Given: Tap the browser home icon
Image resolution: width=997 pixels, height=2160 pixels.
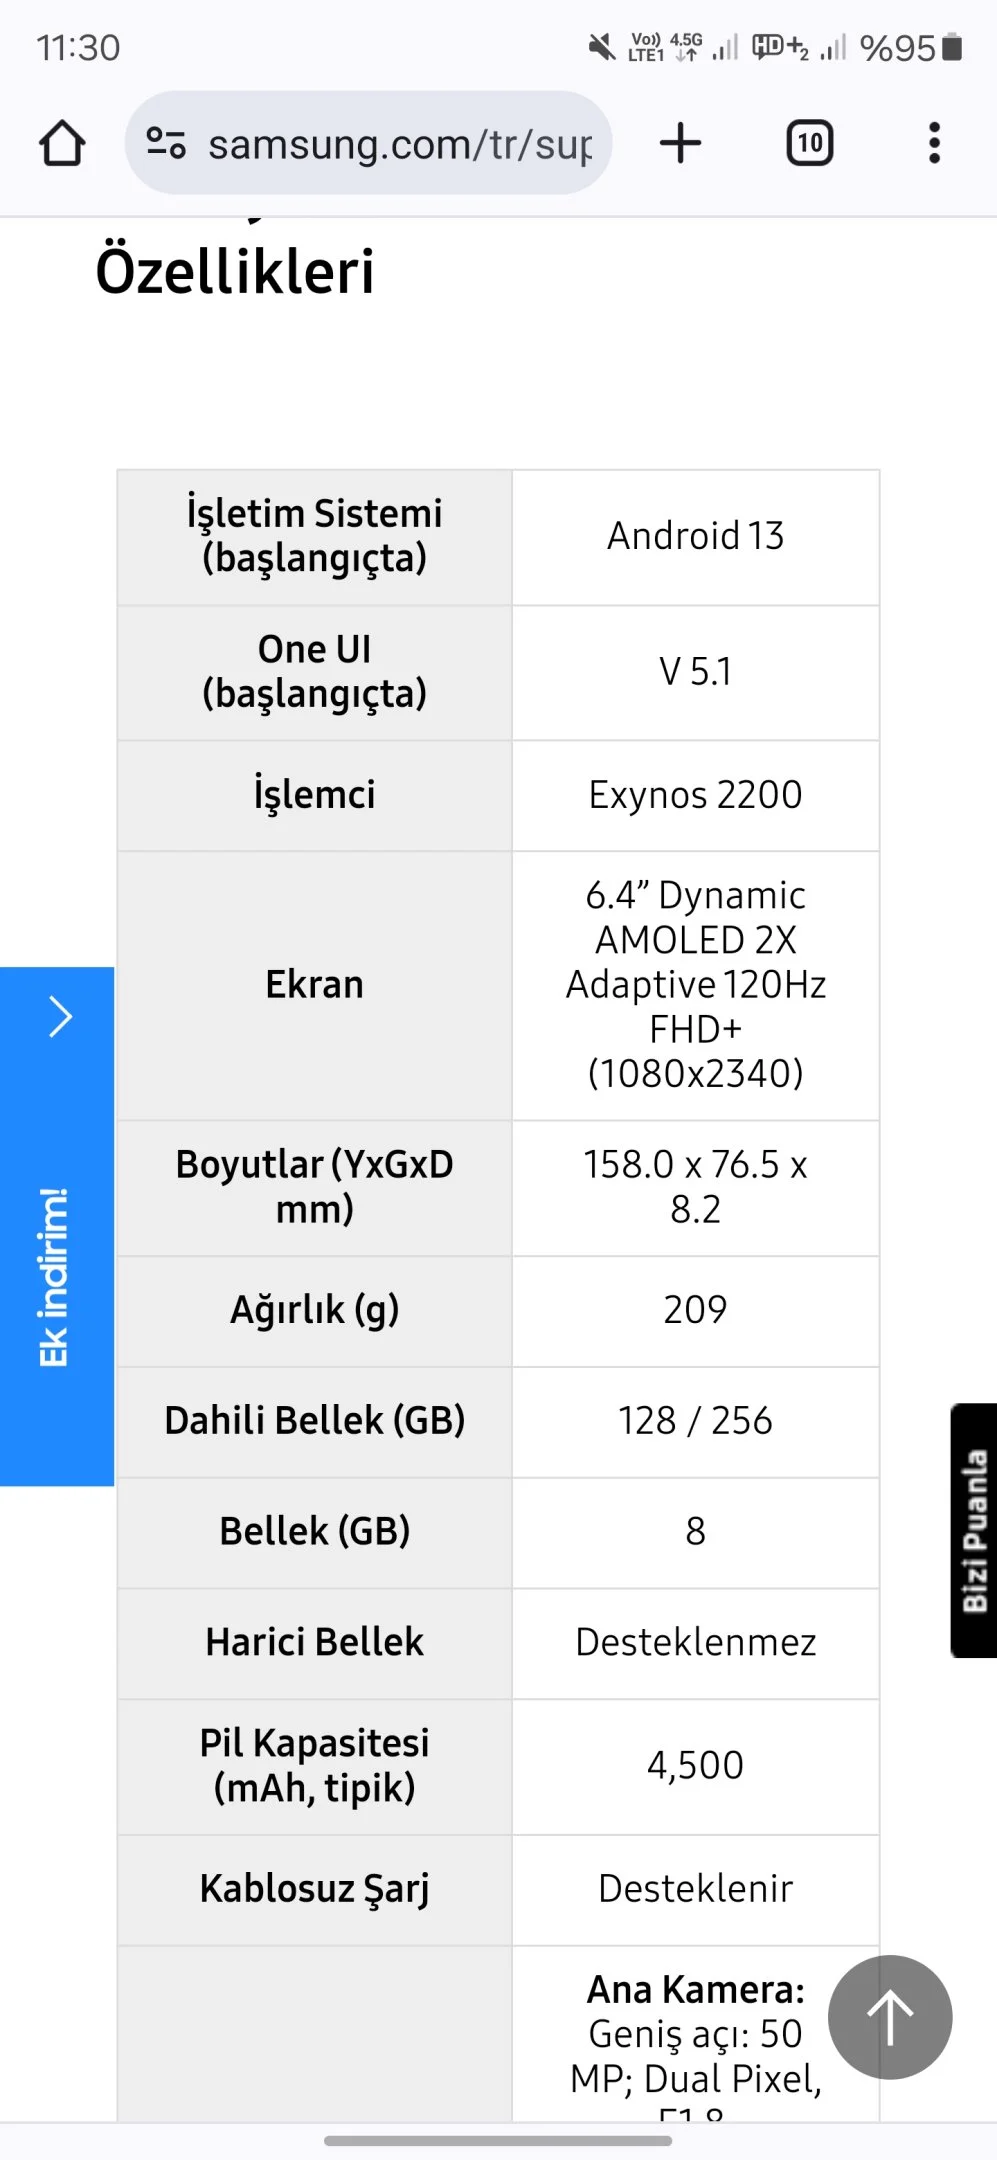Looking at the screenshot, I should point(62,143).
